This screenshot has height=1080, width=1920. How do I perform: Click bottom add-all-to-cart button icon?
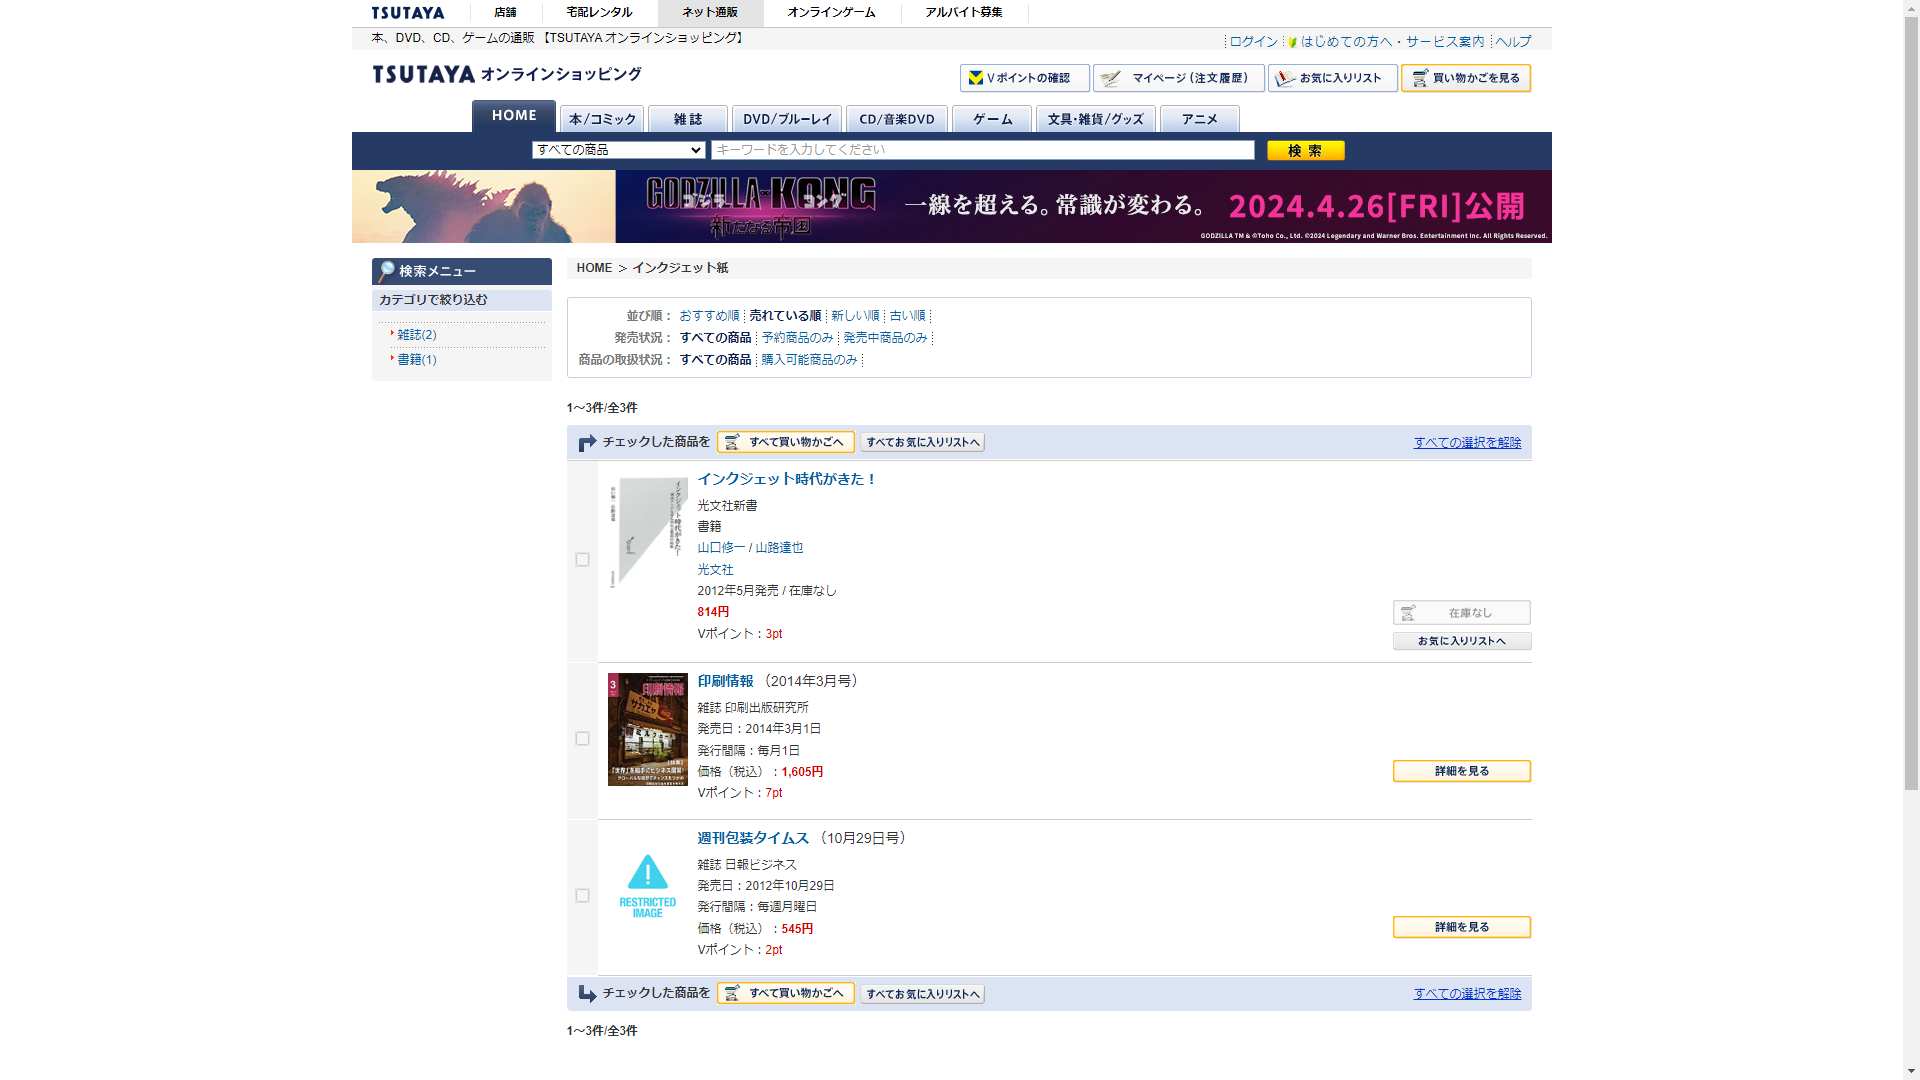pyautogui.click(x=732, y=993)
